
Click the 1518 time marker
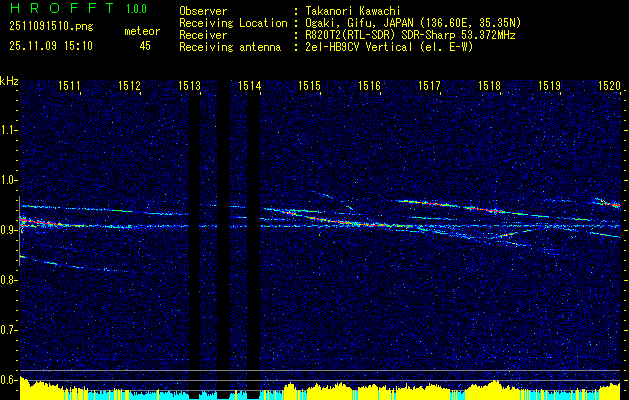[489, 85]
